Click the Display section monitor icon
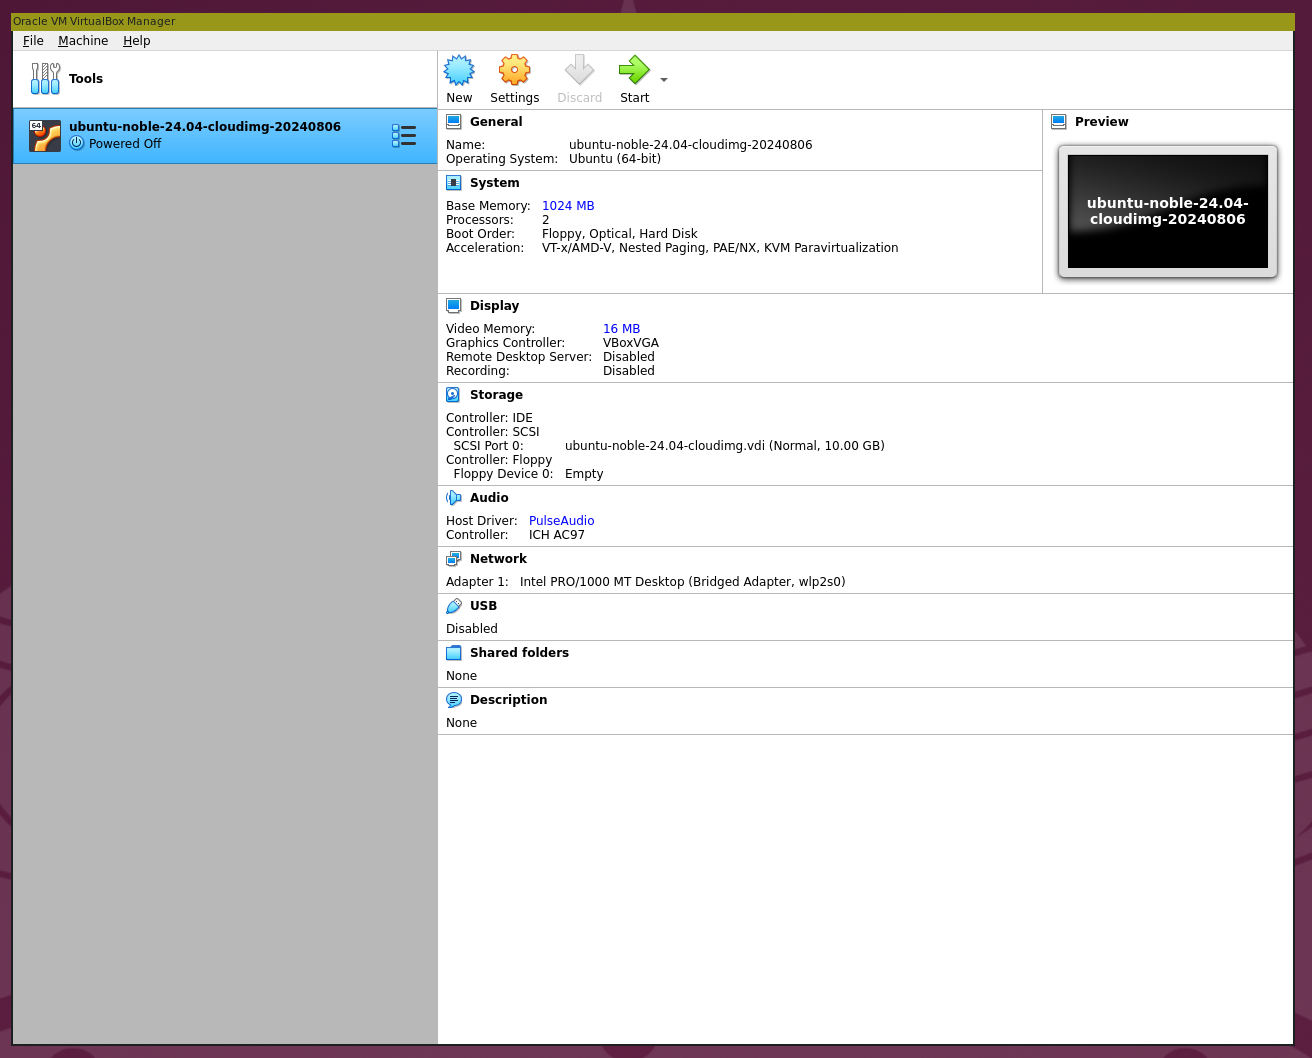Viewport: 1312px width, 1058px height. click(453, 306)
